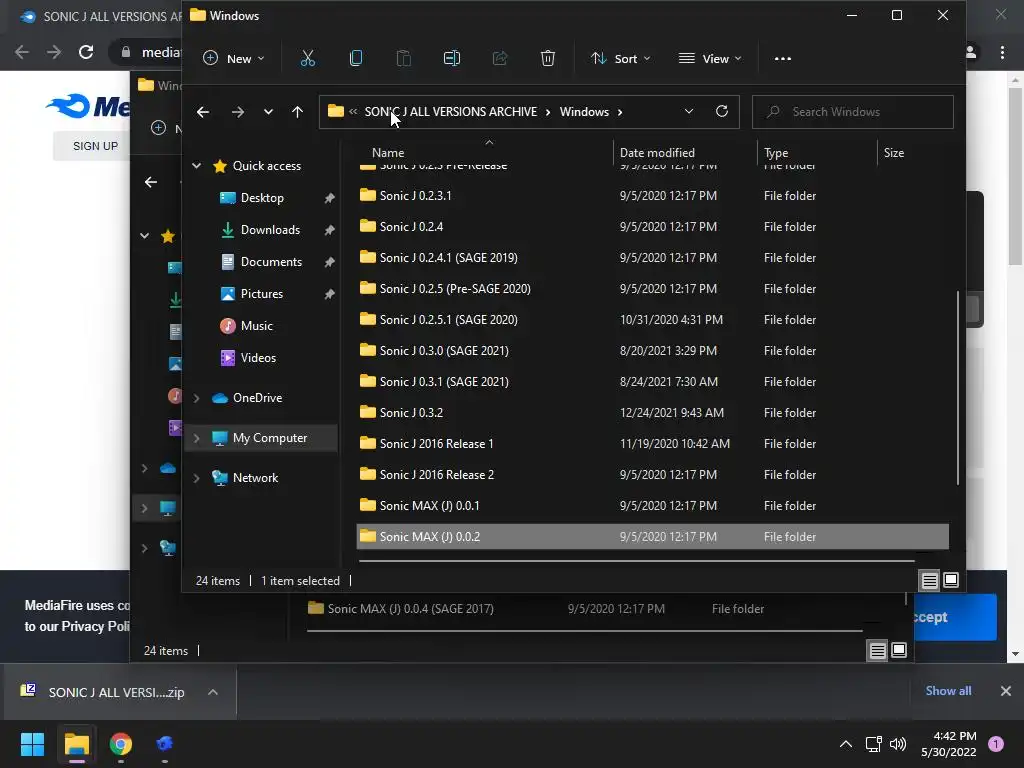Expand the OneDrive tree node

click(197, 398)
